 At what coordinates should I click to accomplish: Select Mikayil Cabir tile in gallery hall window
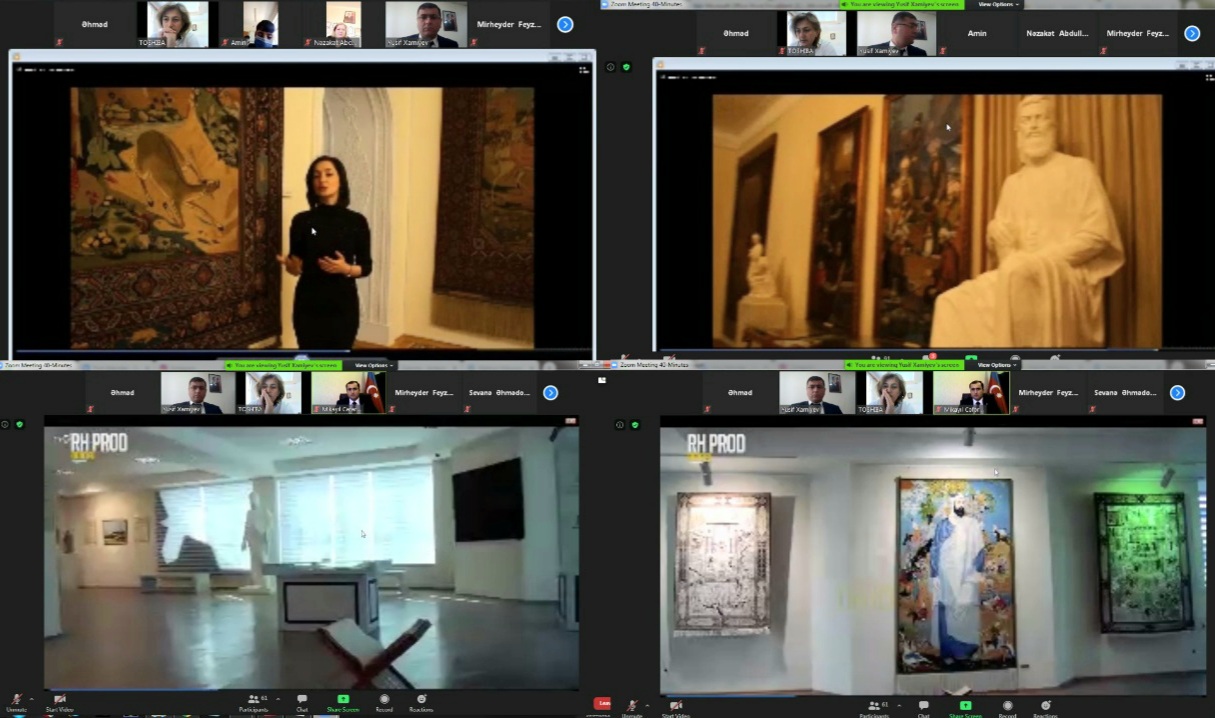[348, 393]
